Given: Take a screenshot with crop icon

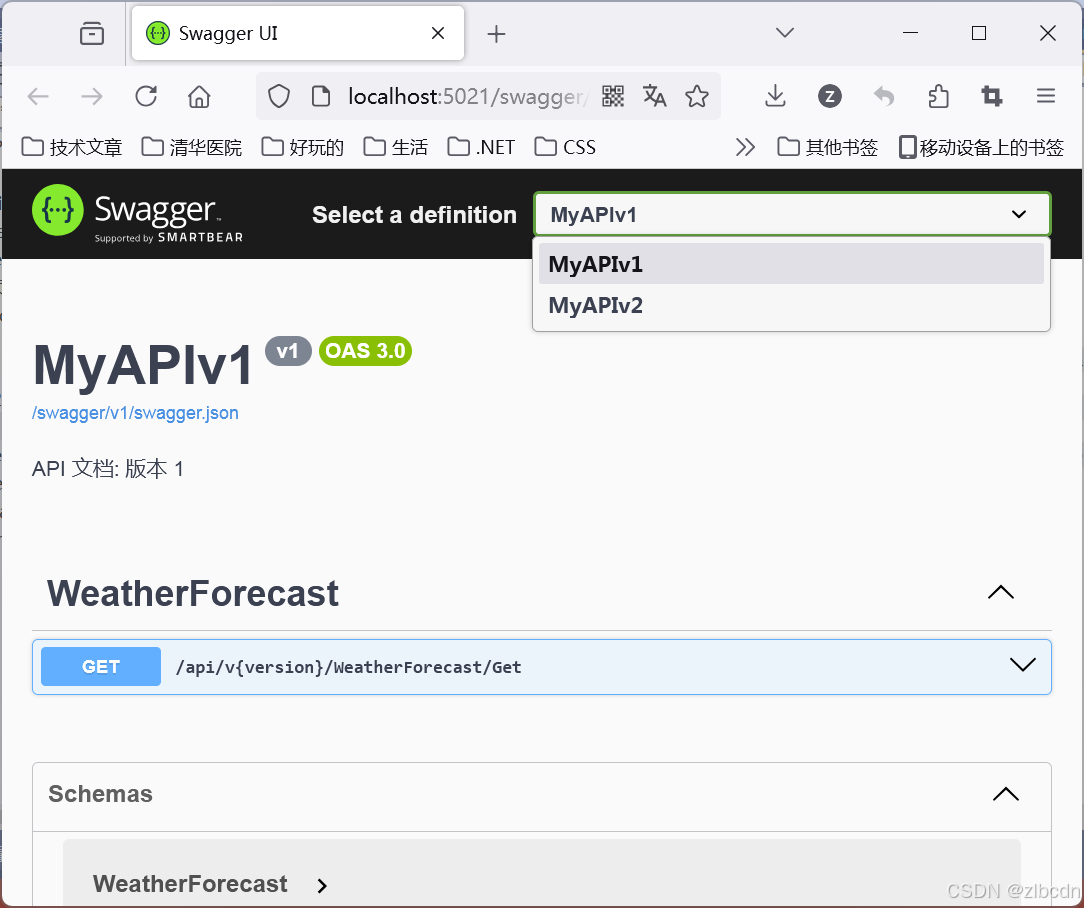Looking at the screenshot, I should (992, 96).
